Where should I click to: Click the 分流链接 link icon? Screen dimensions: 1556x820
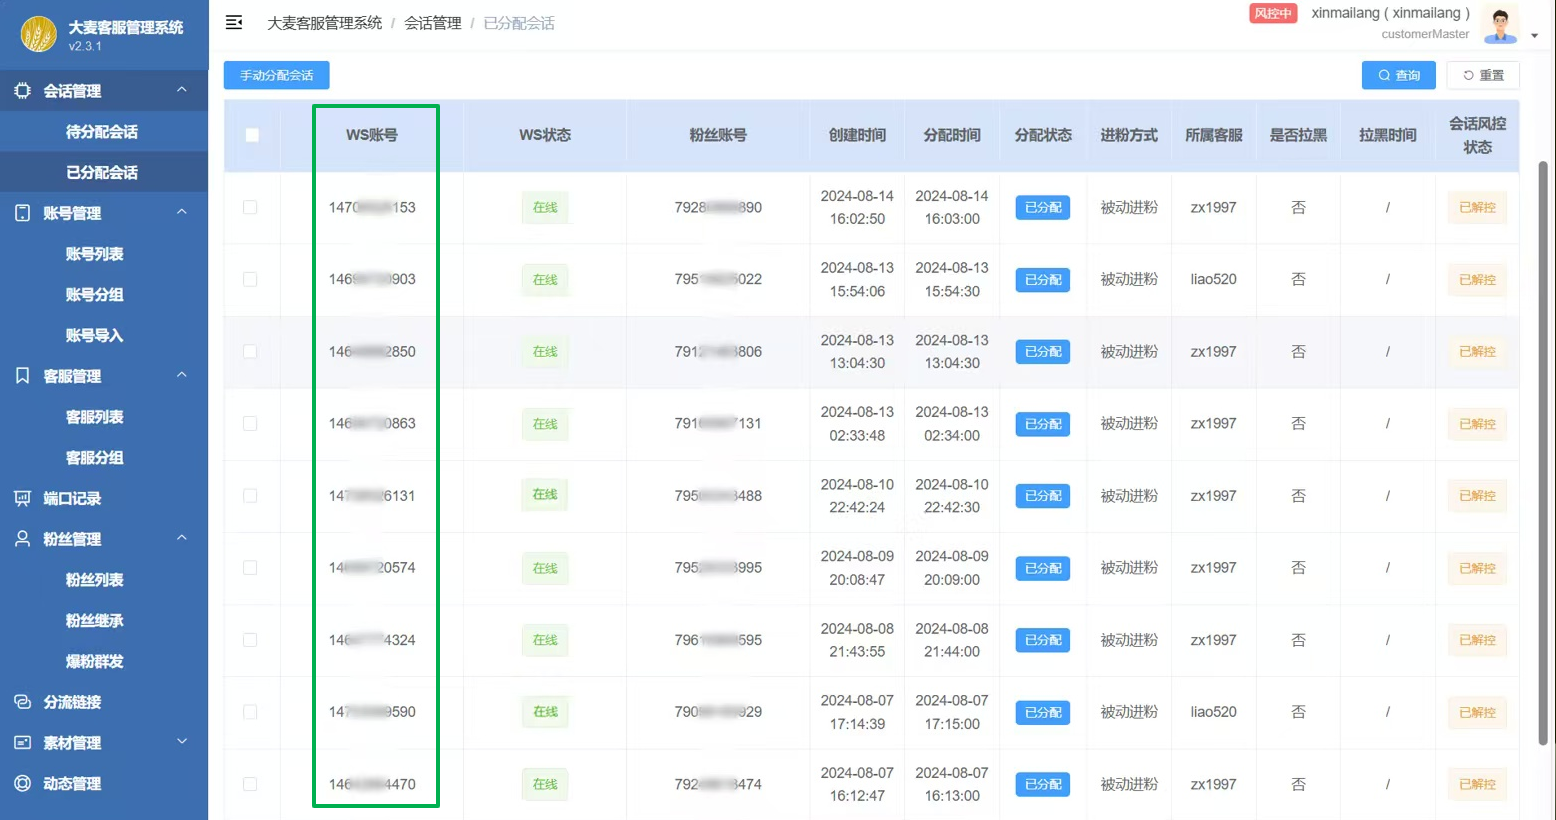point(22,702)
